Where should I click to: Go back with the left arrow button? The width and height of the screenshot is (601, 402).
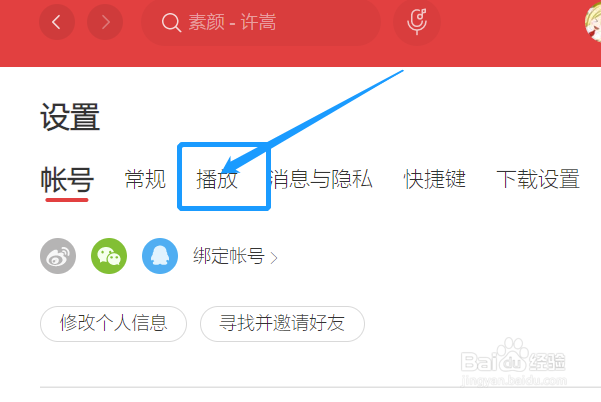57,22
